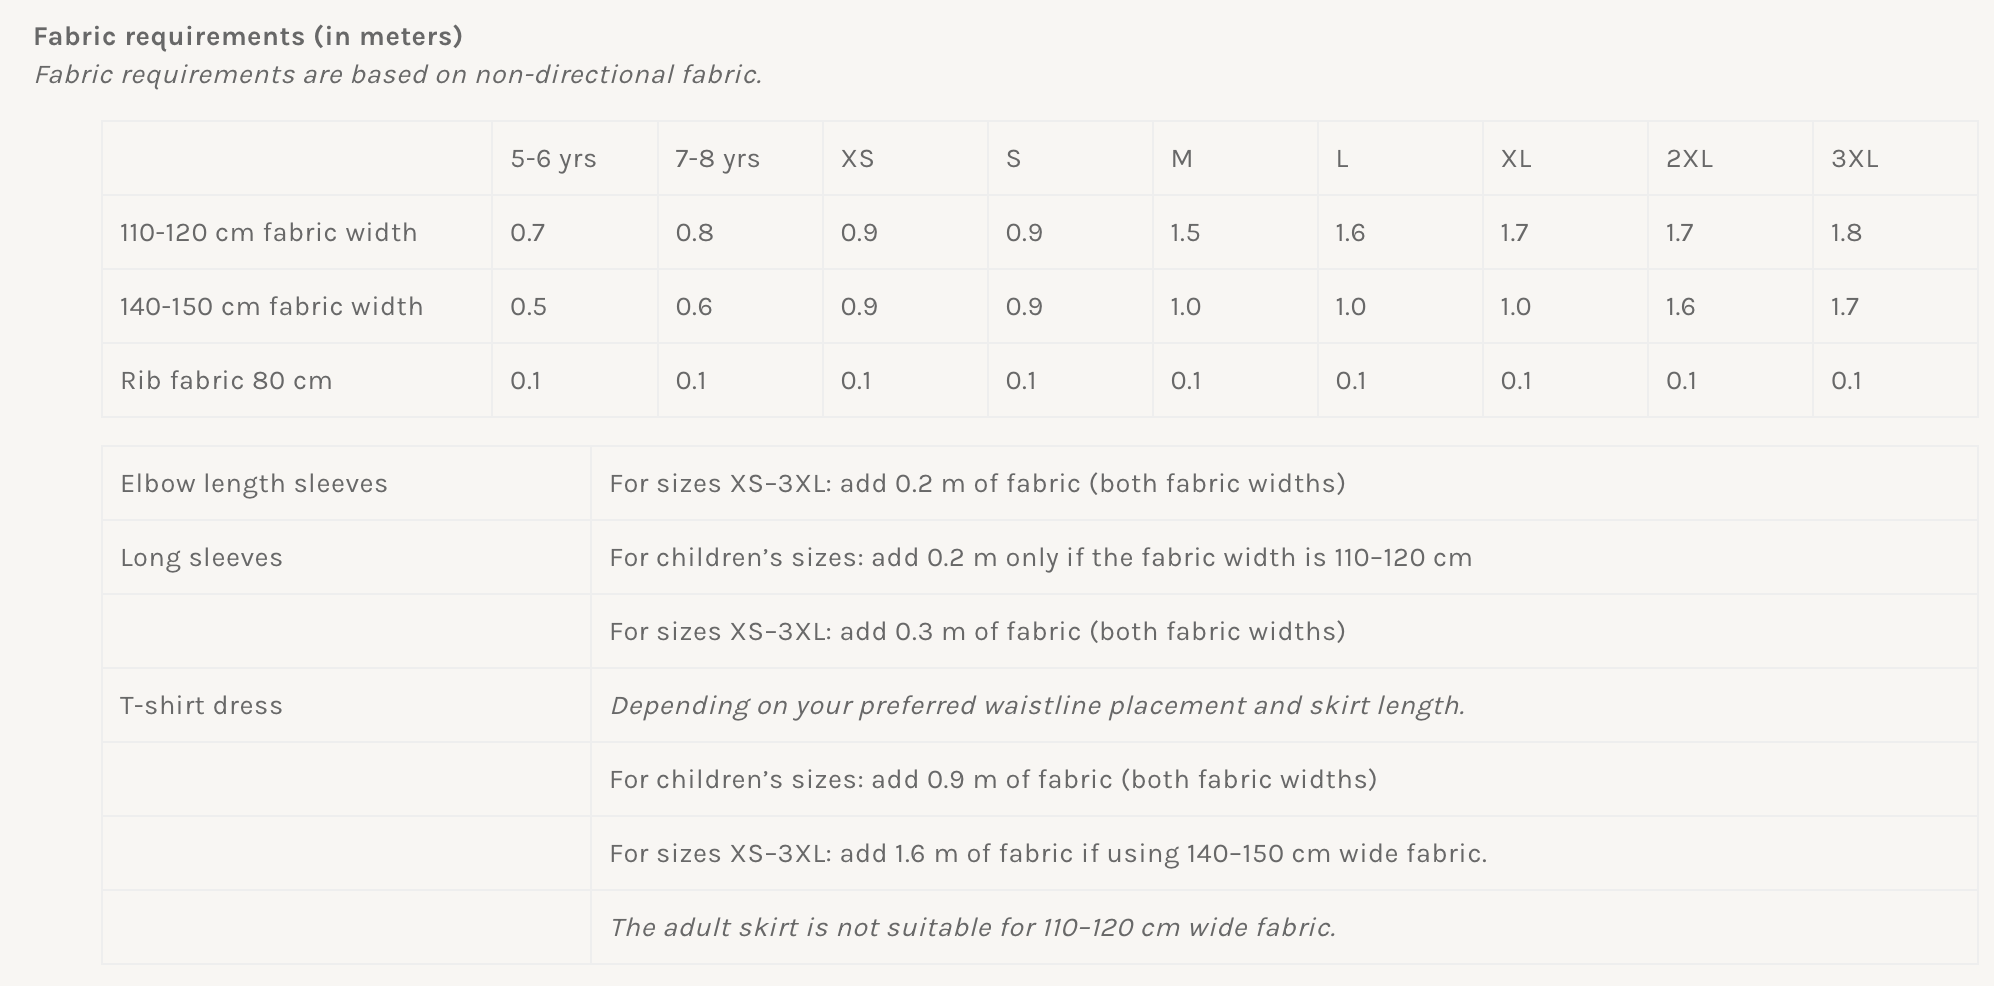
Task: Select the '140-150 cm fabric width' row label
Action: pyautogui.click(x=272, y=307)
